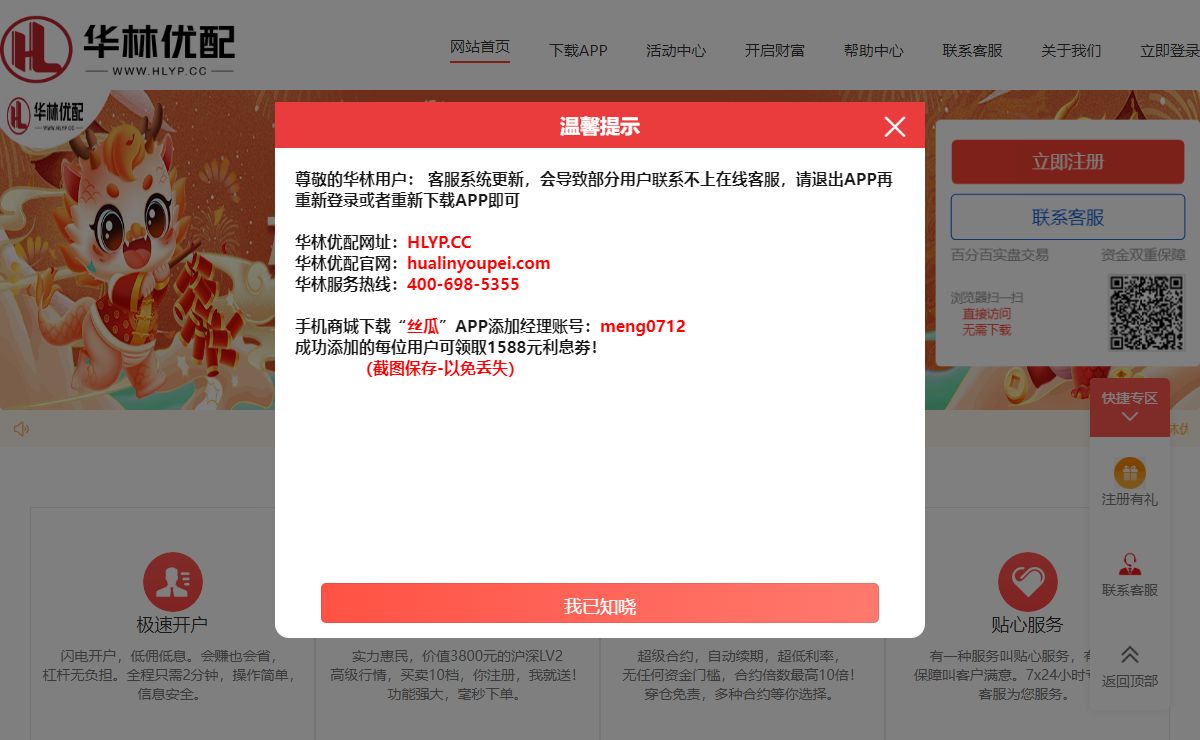Go to 下载APP in the navigation
Viewport: 1200px width, 740px height.
pyautogui.click(x=578, y=50)
